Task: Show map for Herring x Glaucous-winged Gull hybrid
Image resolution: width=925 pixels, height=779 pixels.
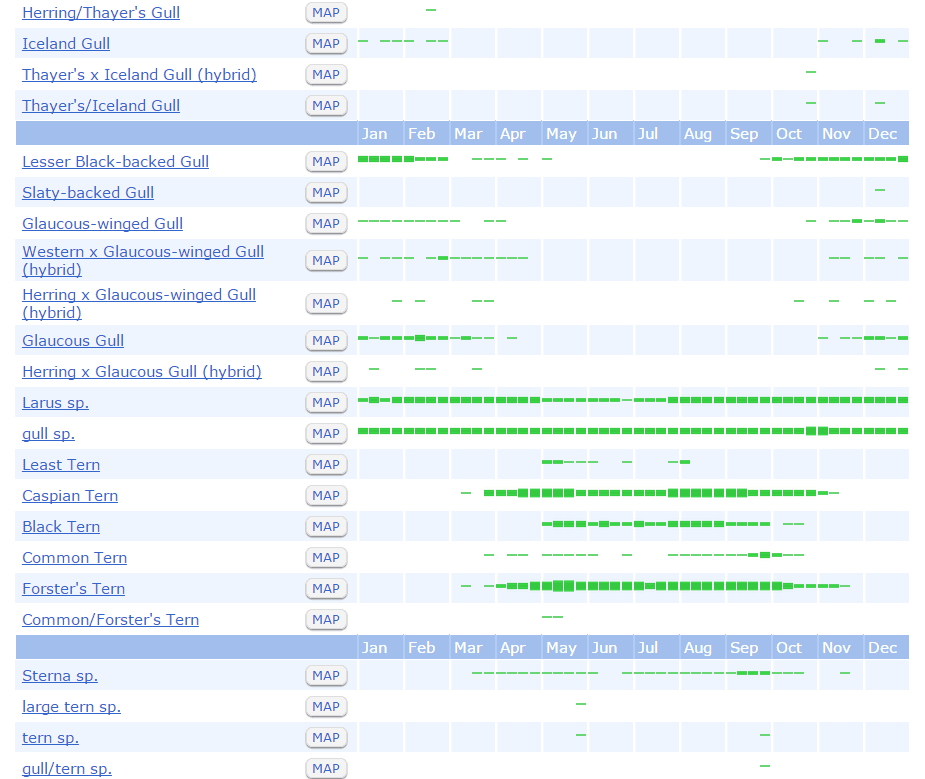Action: coord(326,304)
